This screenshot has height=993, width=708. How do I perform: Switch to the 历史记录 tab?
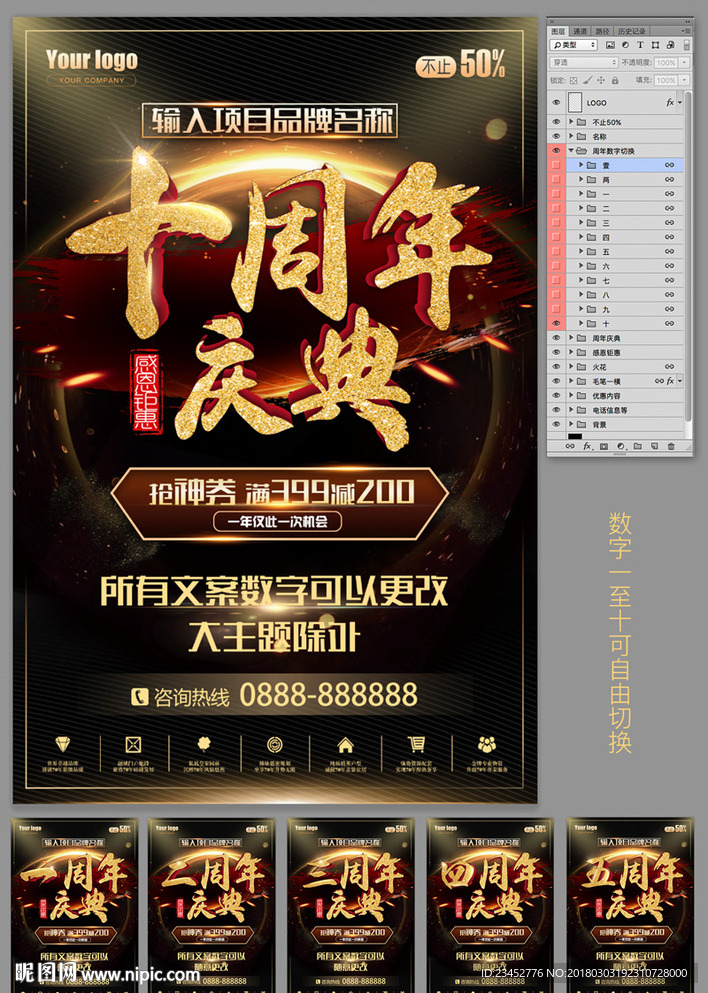pyautogui.click(x=632, y=31)
